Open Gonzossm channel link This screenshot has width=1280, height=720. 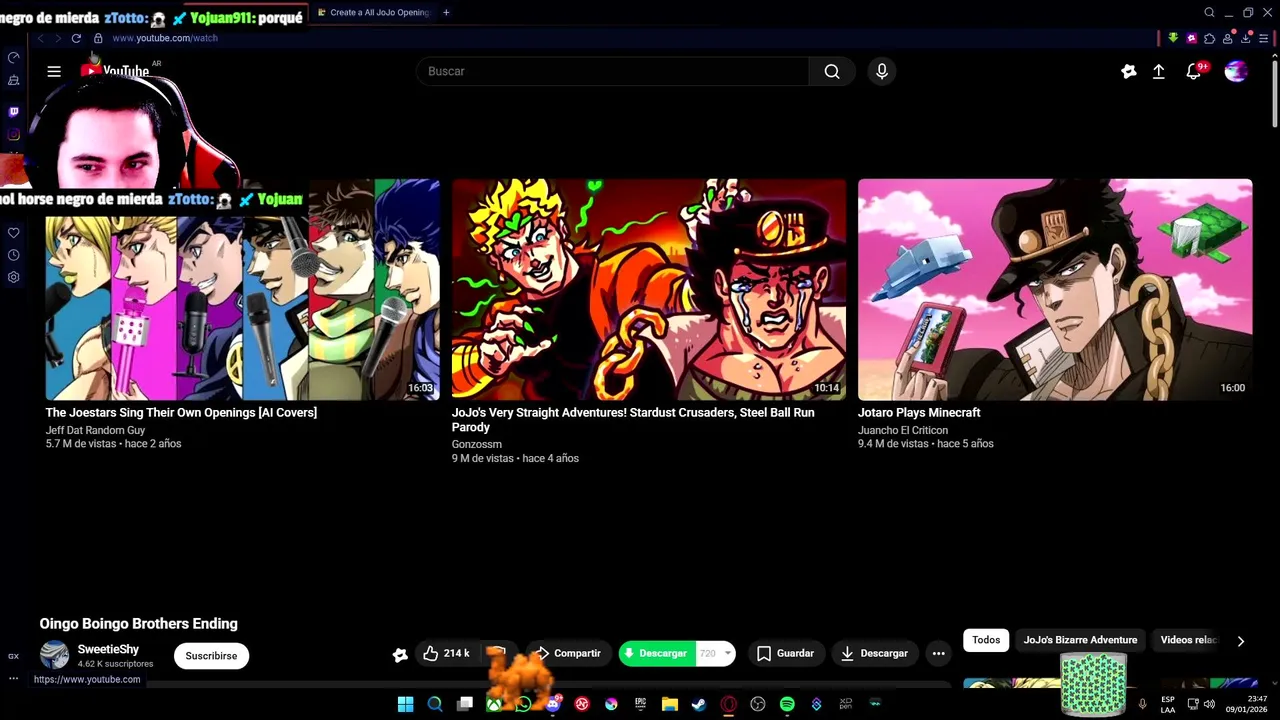[477, 444]
